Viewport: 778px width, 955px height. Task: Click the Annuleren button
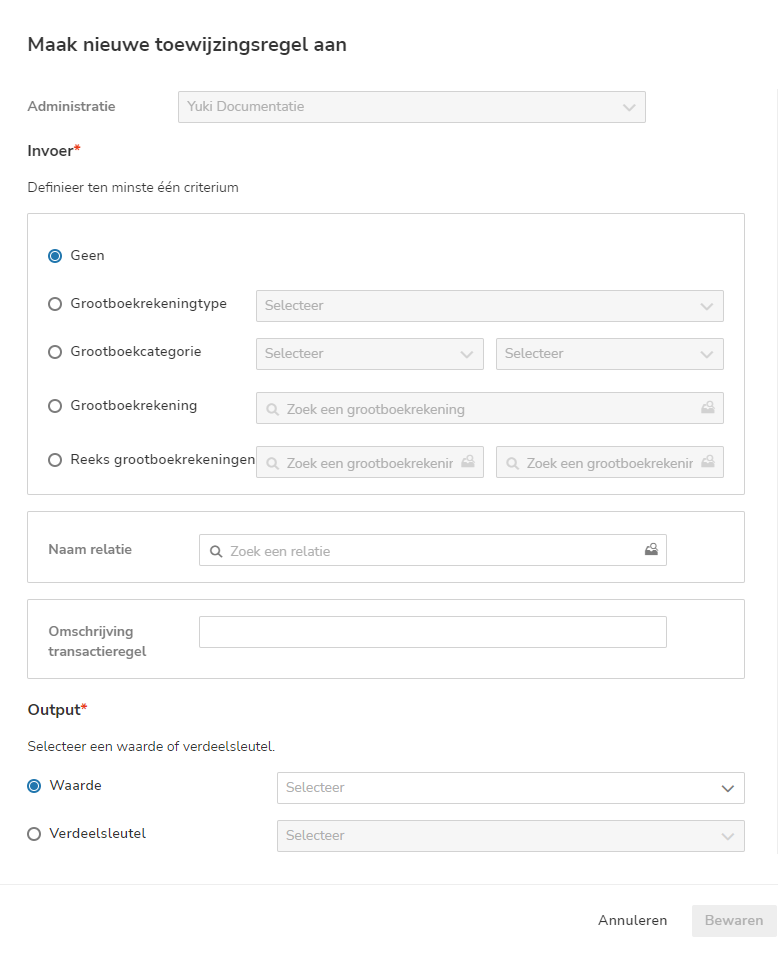tap(632, 921)
